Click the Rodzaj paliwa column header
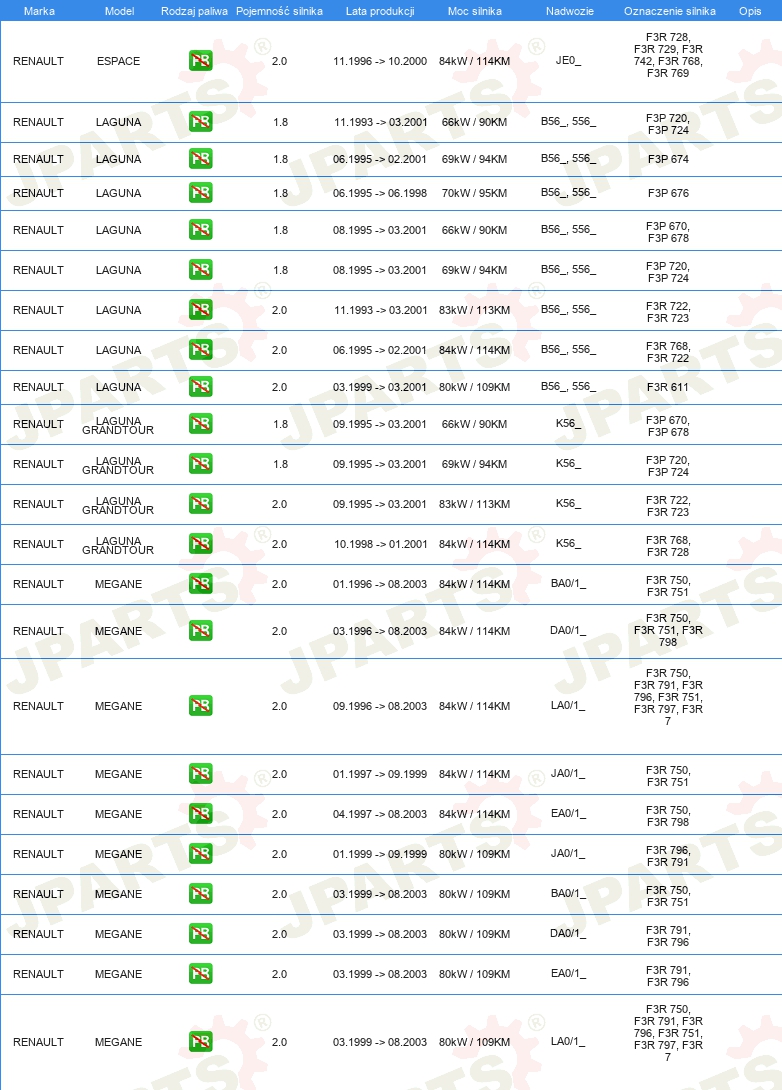Image resolution: width=782 pixels, height=1090 pixels. click(x=194, y=11)
